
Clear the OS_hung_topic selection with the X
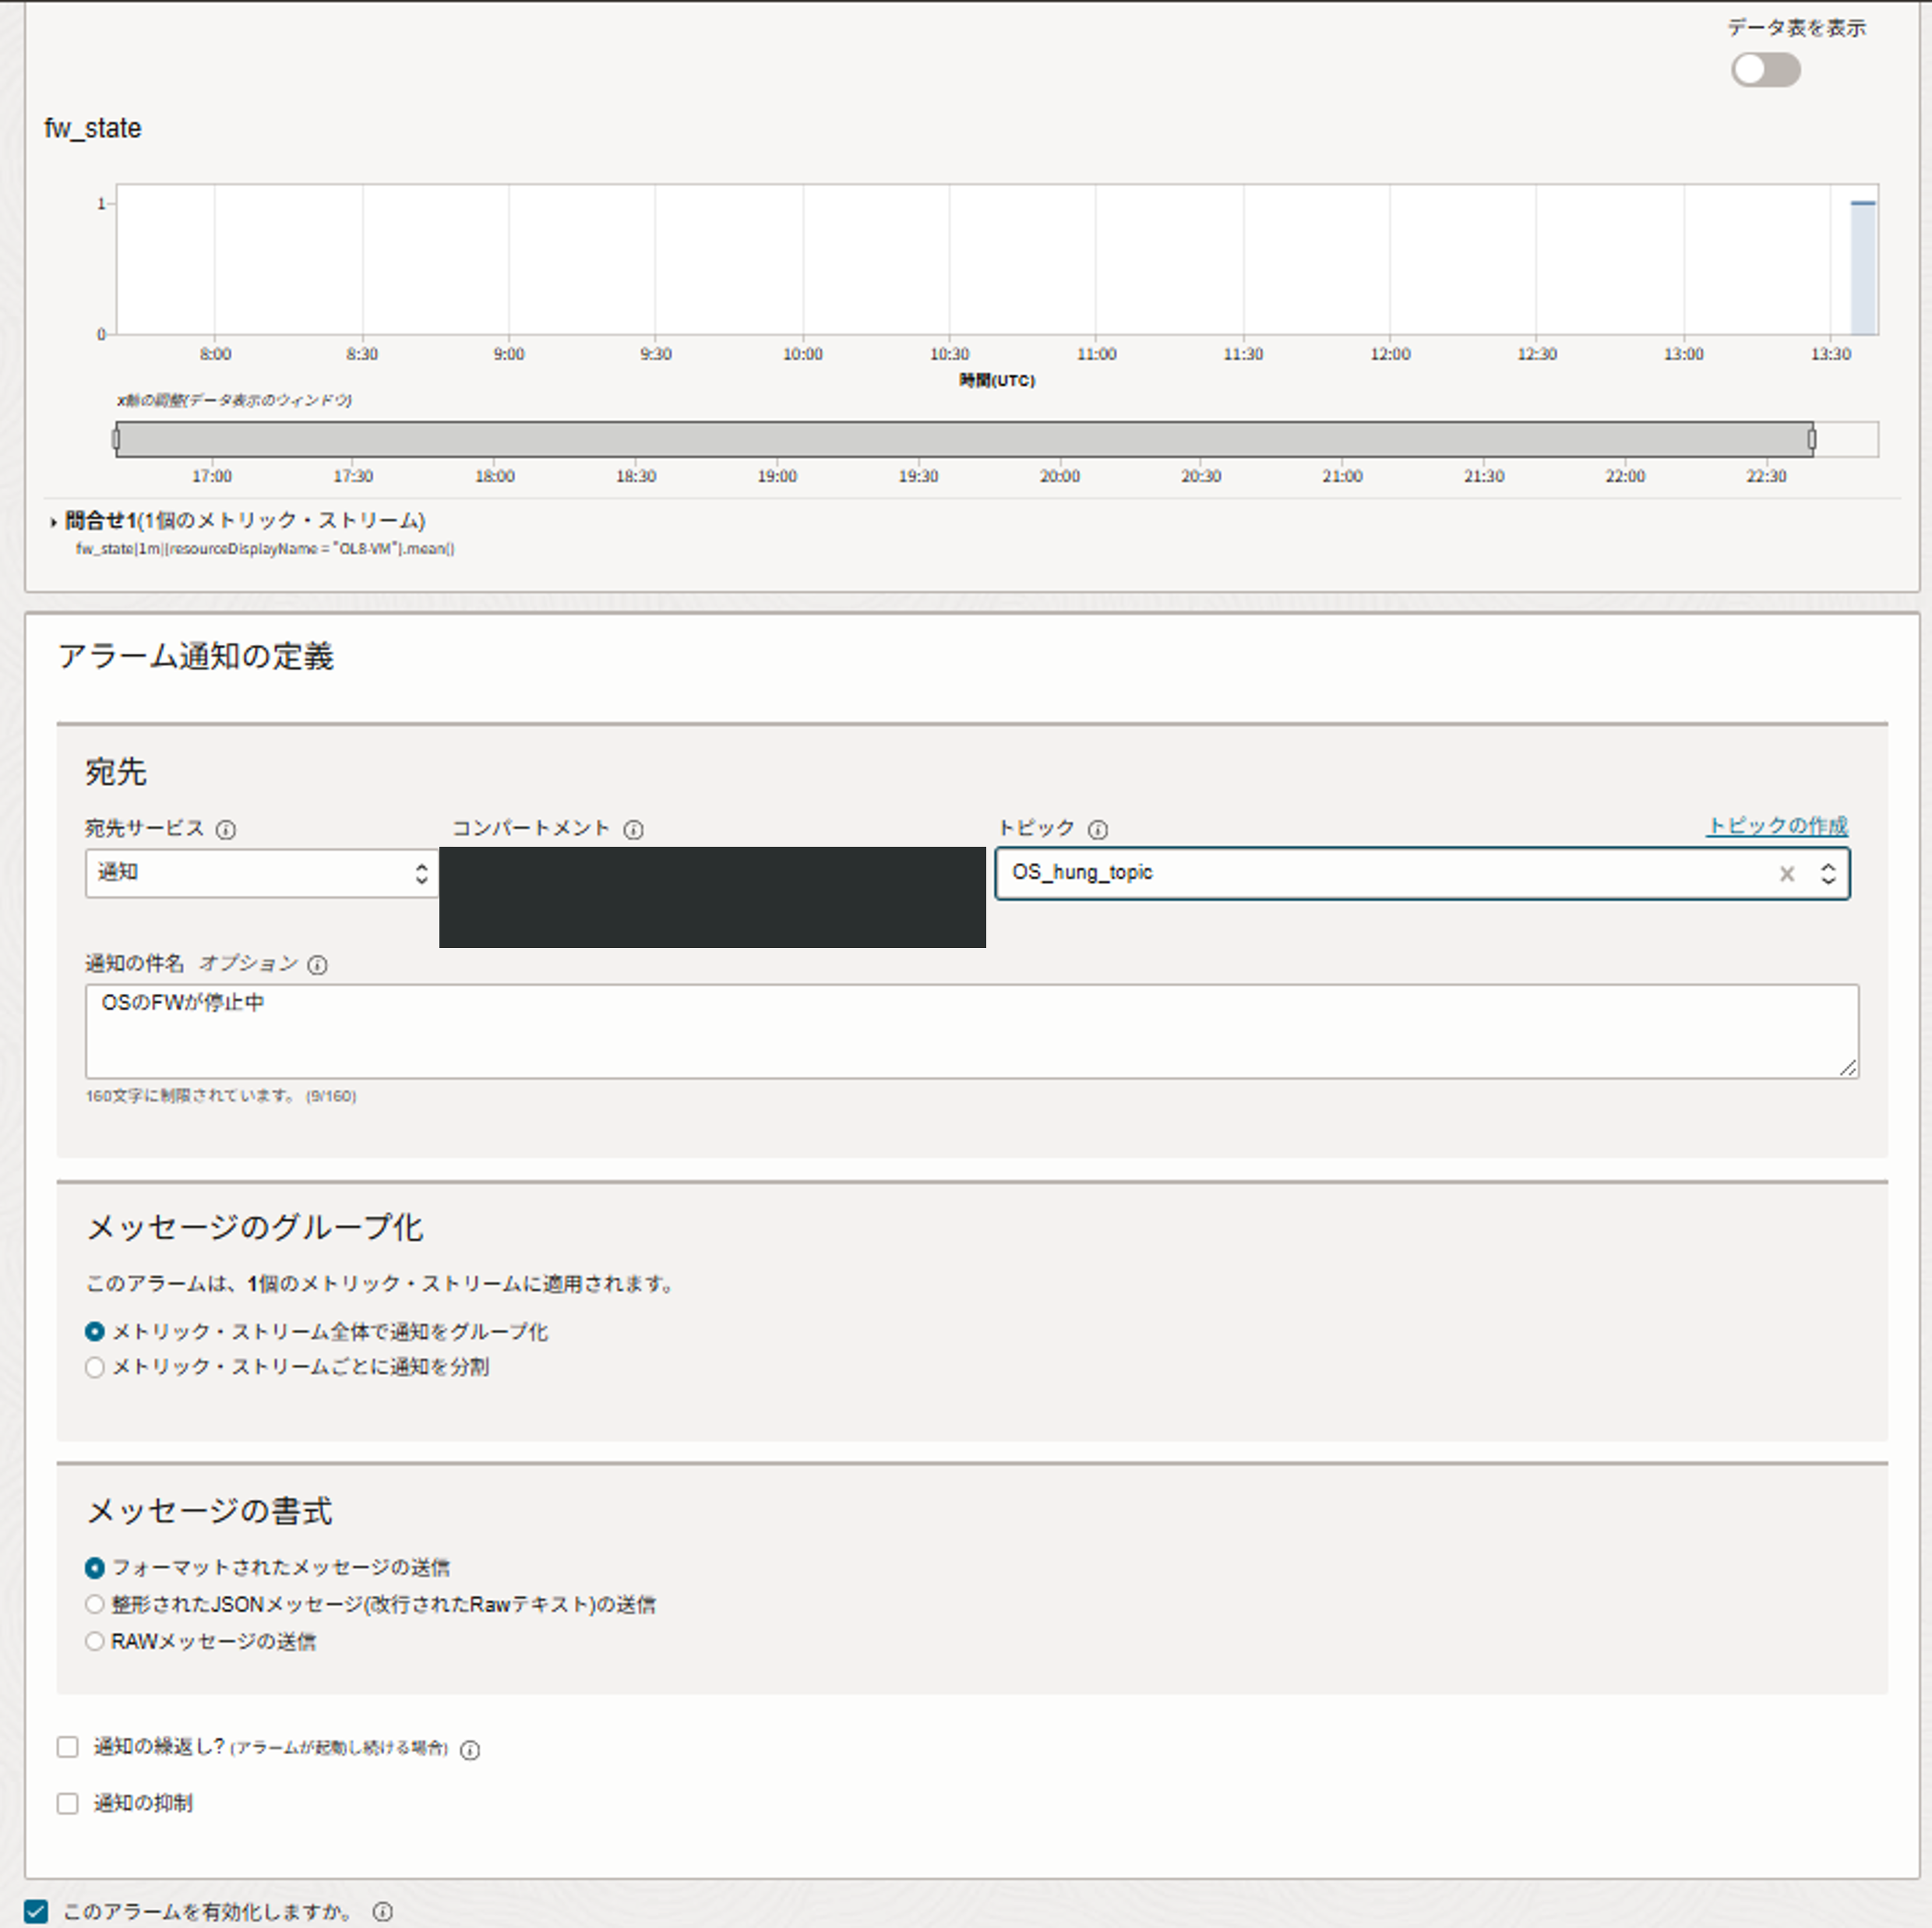(1787, 873)
